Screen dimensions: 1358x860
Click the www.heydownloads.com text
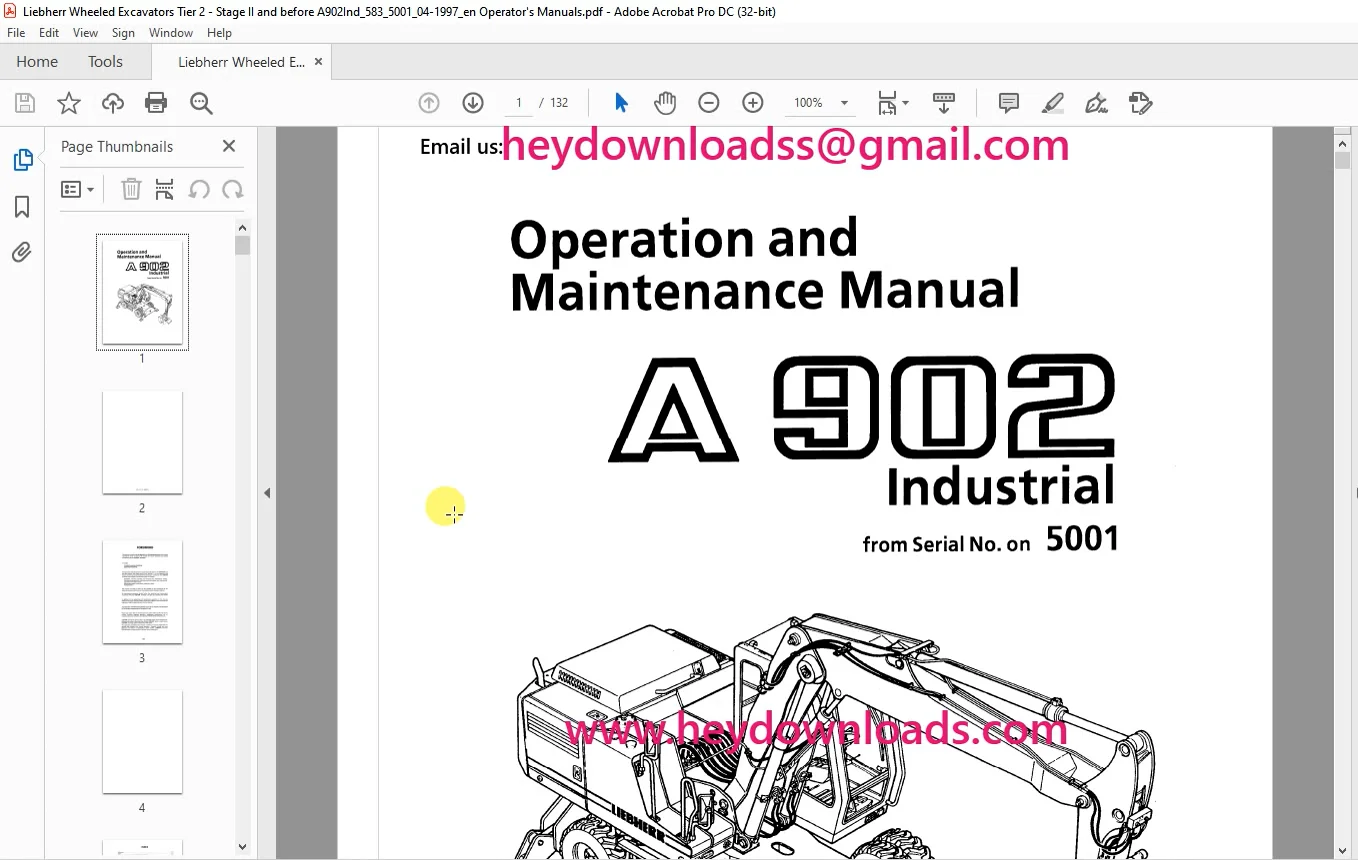click(x=816, y=730)
